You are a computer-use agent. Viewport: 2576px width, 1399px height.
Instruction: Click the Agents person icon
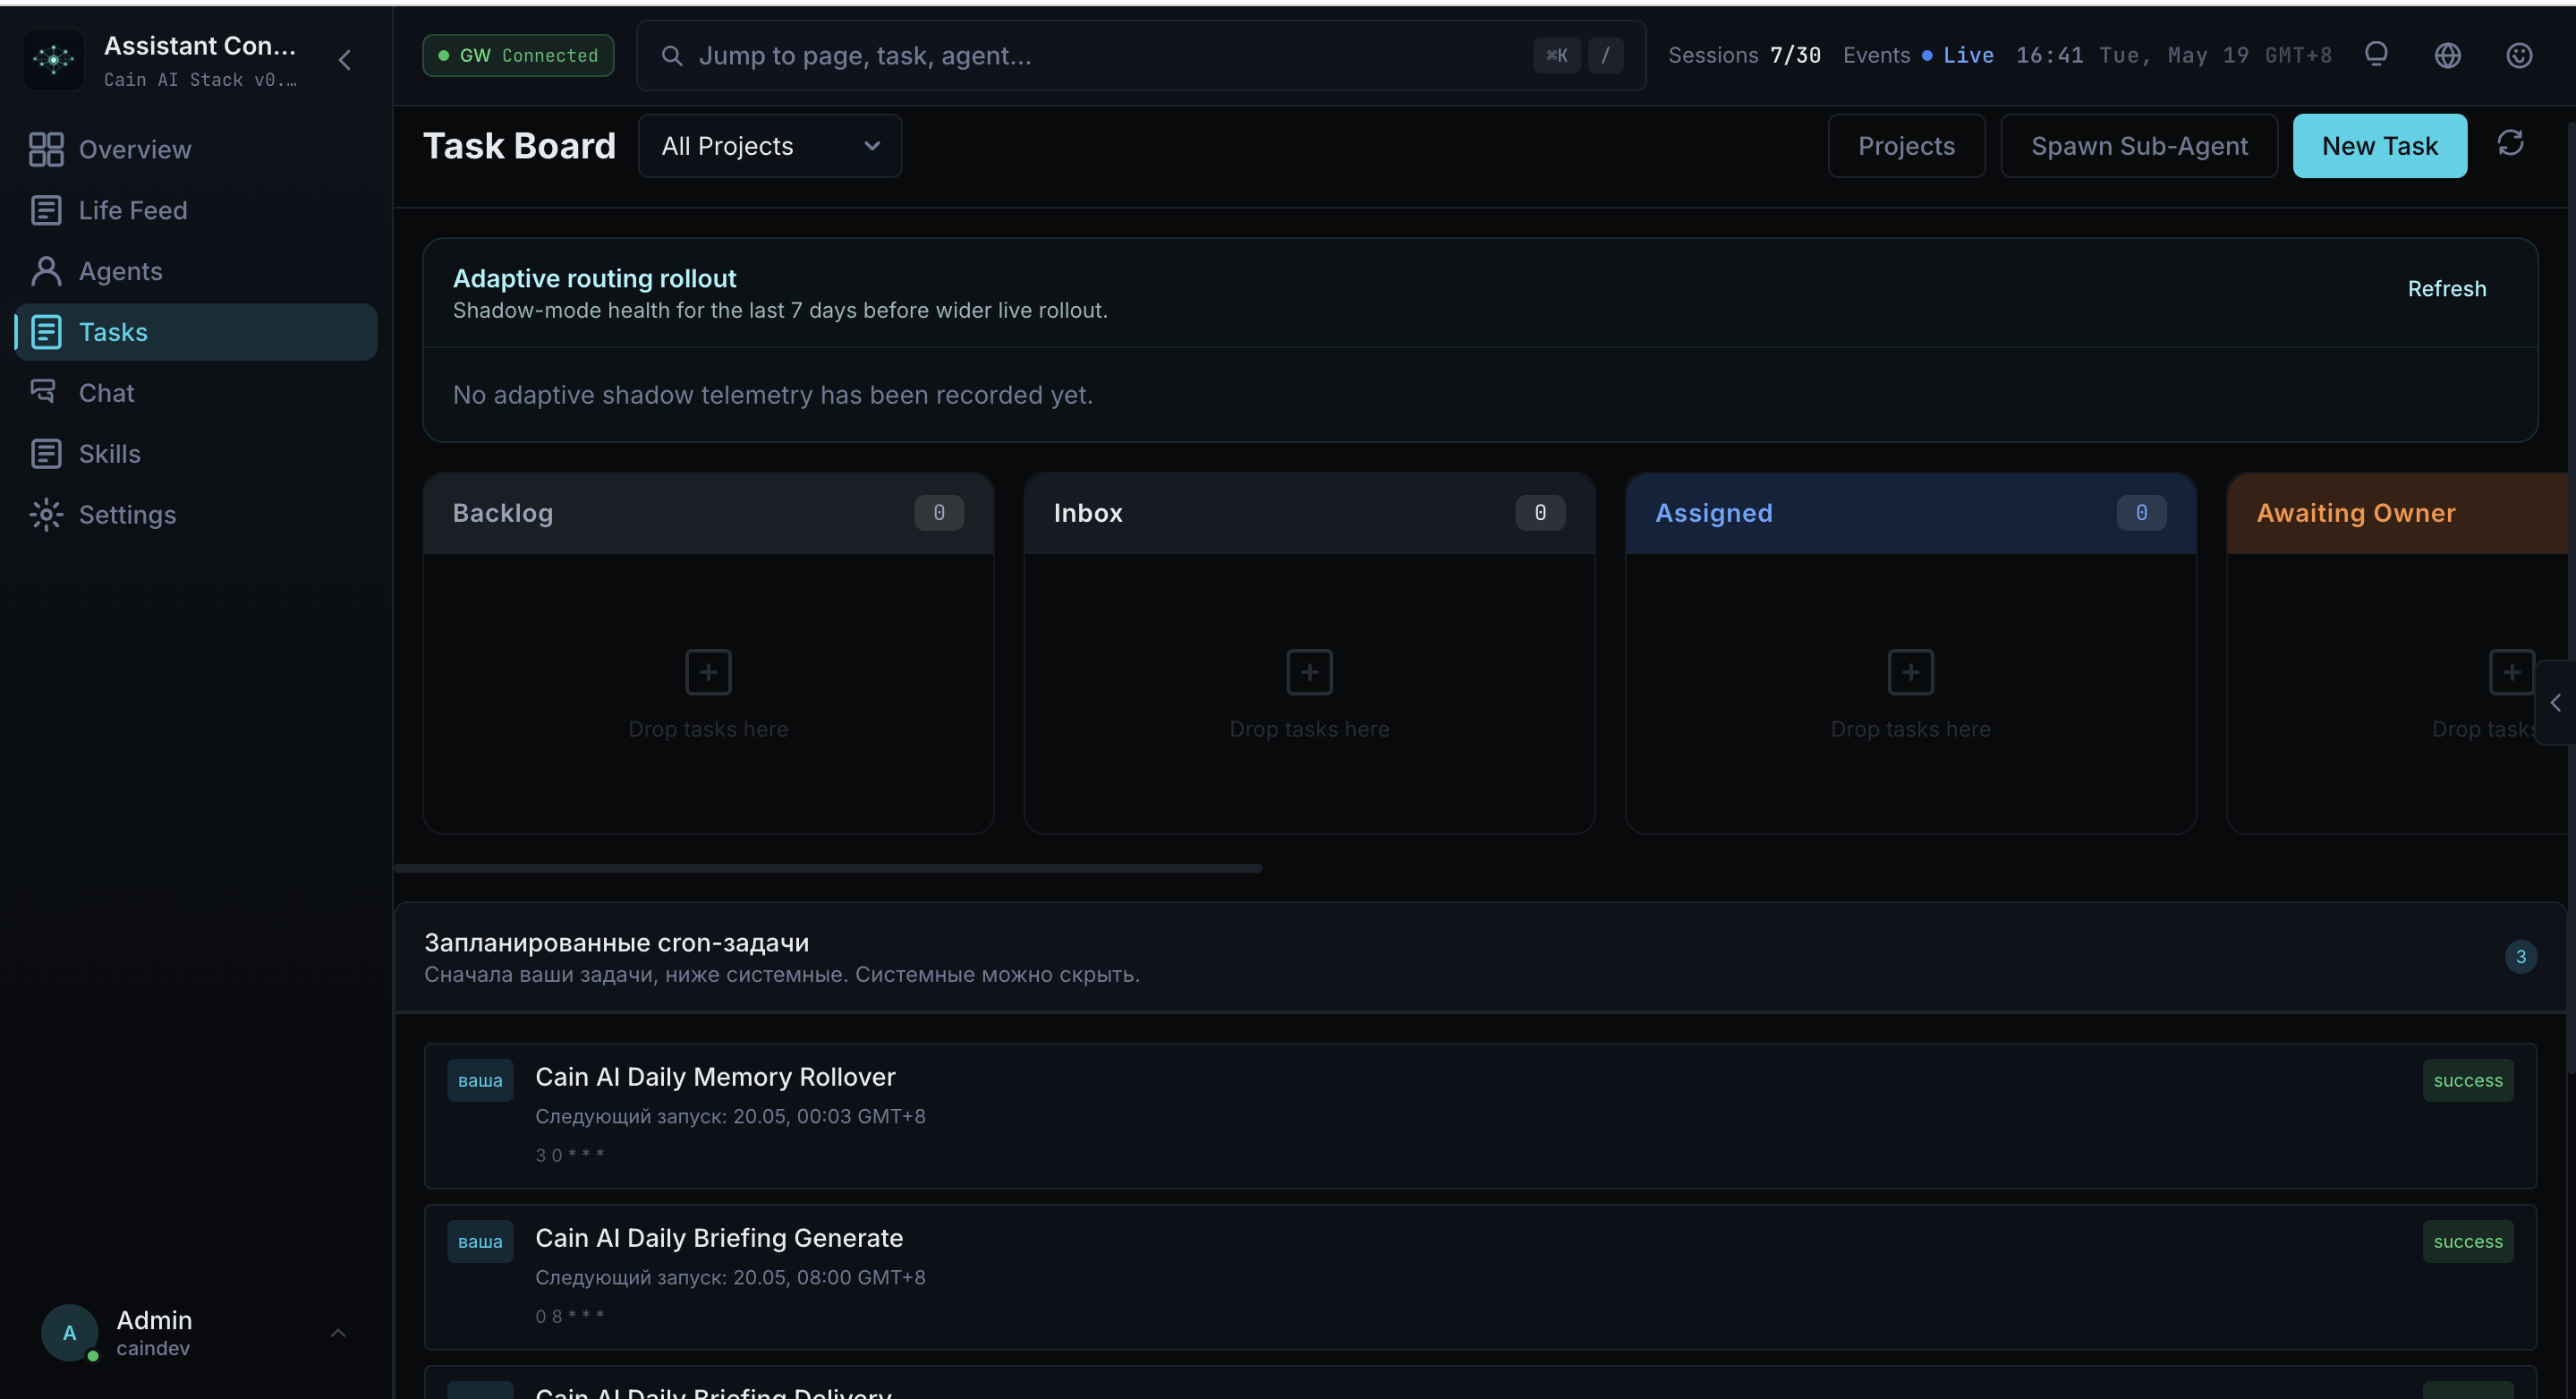46,271
